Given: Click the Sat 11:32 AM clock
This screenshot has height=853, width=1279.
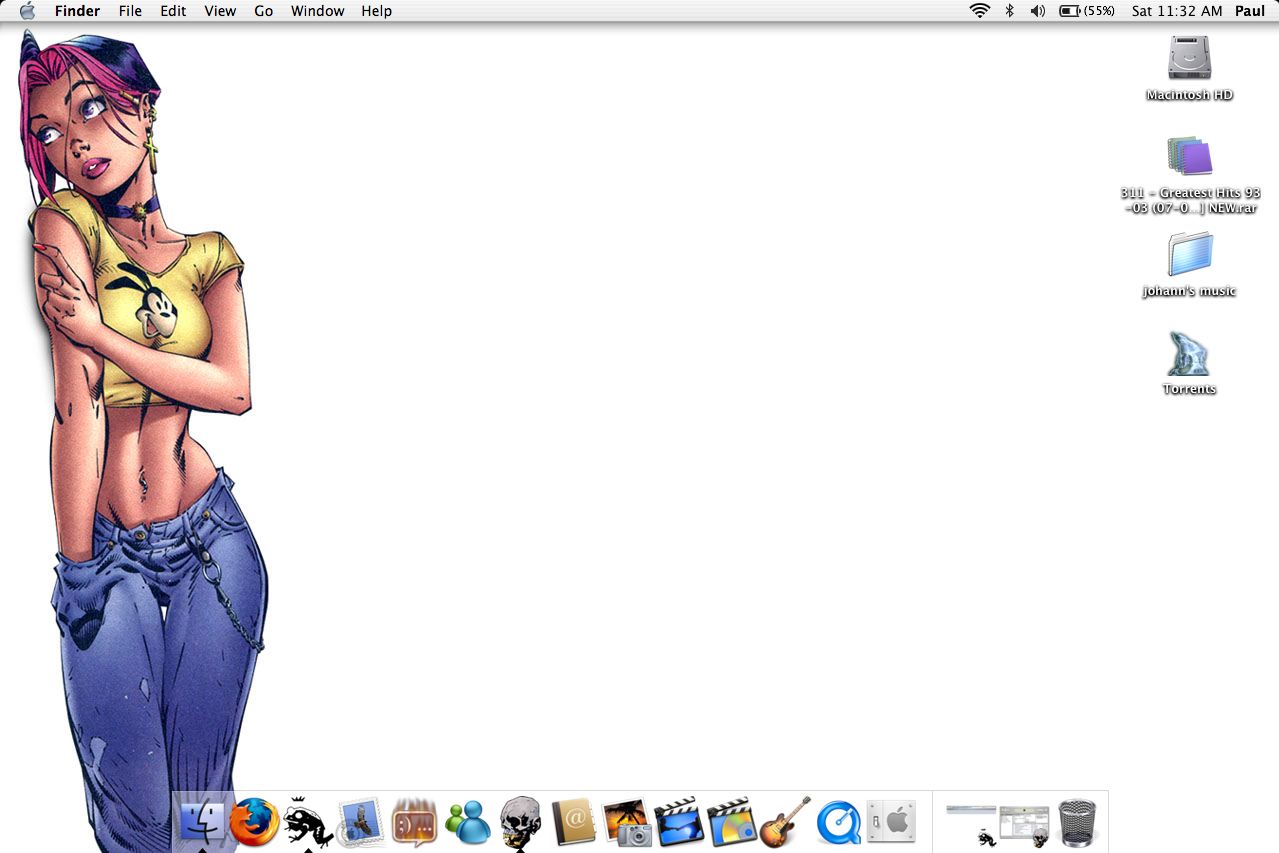Looking at the screenshot, I should click(x=1177, y=11).
